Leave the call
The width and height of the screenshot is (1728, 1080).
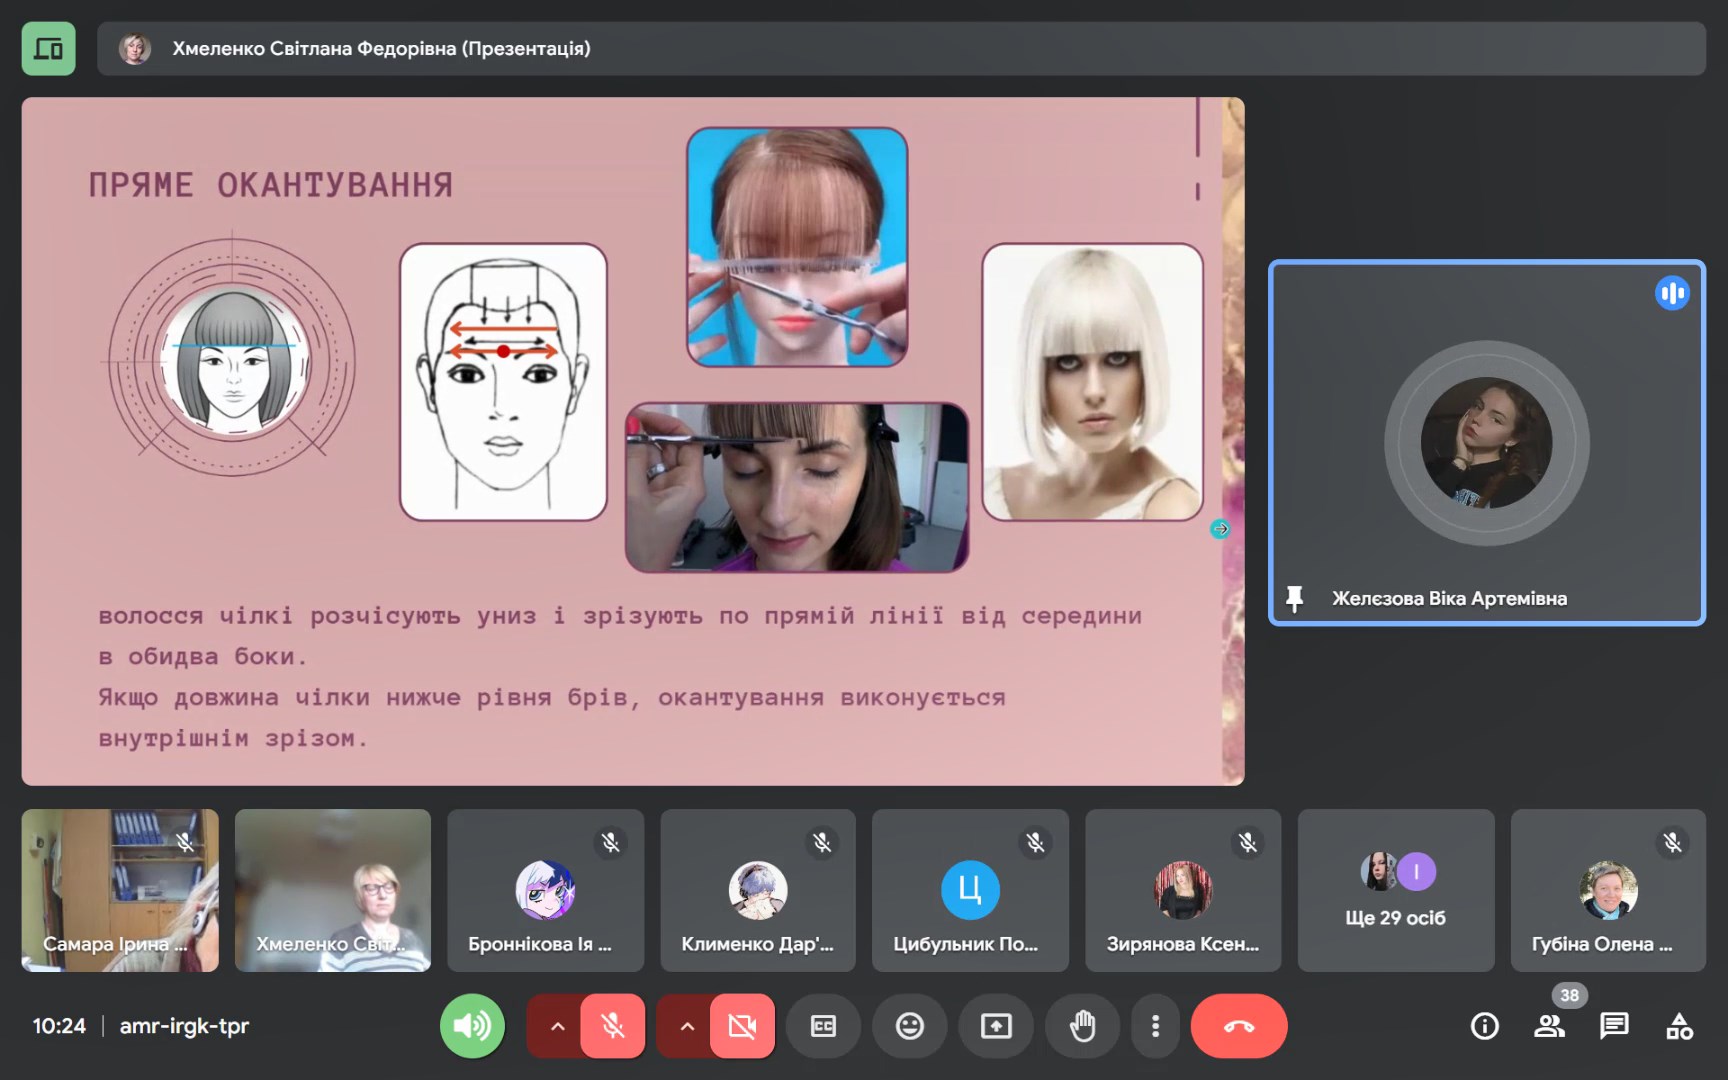coord(1239,1025)
